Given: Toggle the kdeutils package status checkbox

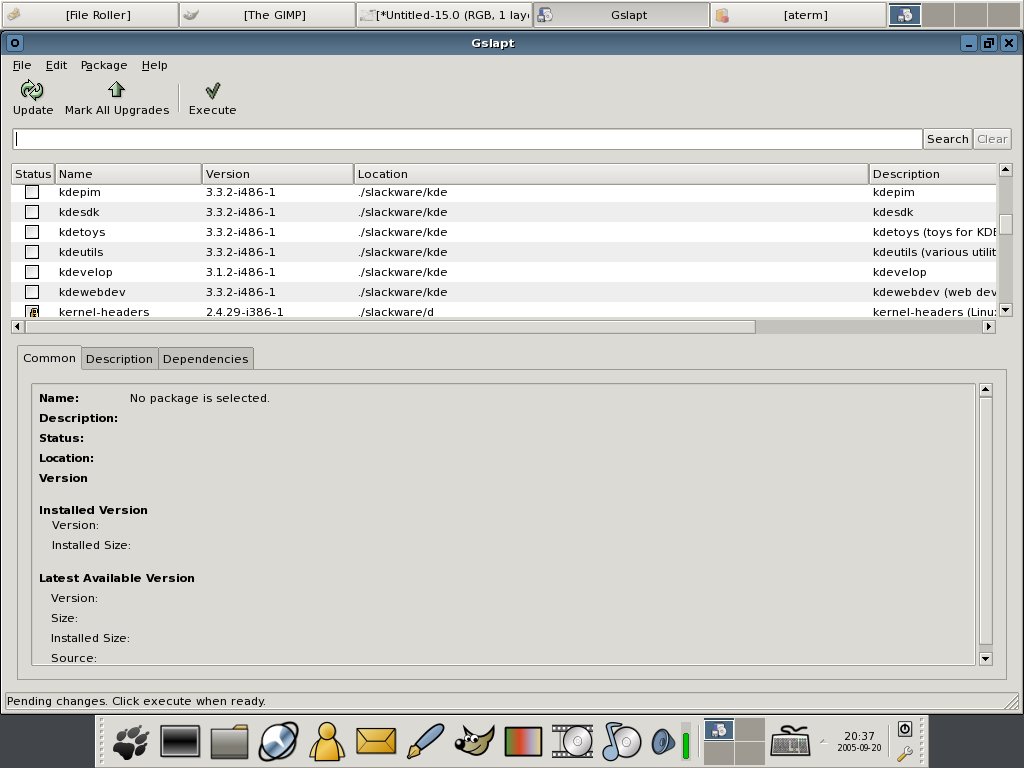Looking at the screenshot, I should tap(32, 252).
